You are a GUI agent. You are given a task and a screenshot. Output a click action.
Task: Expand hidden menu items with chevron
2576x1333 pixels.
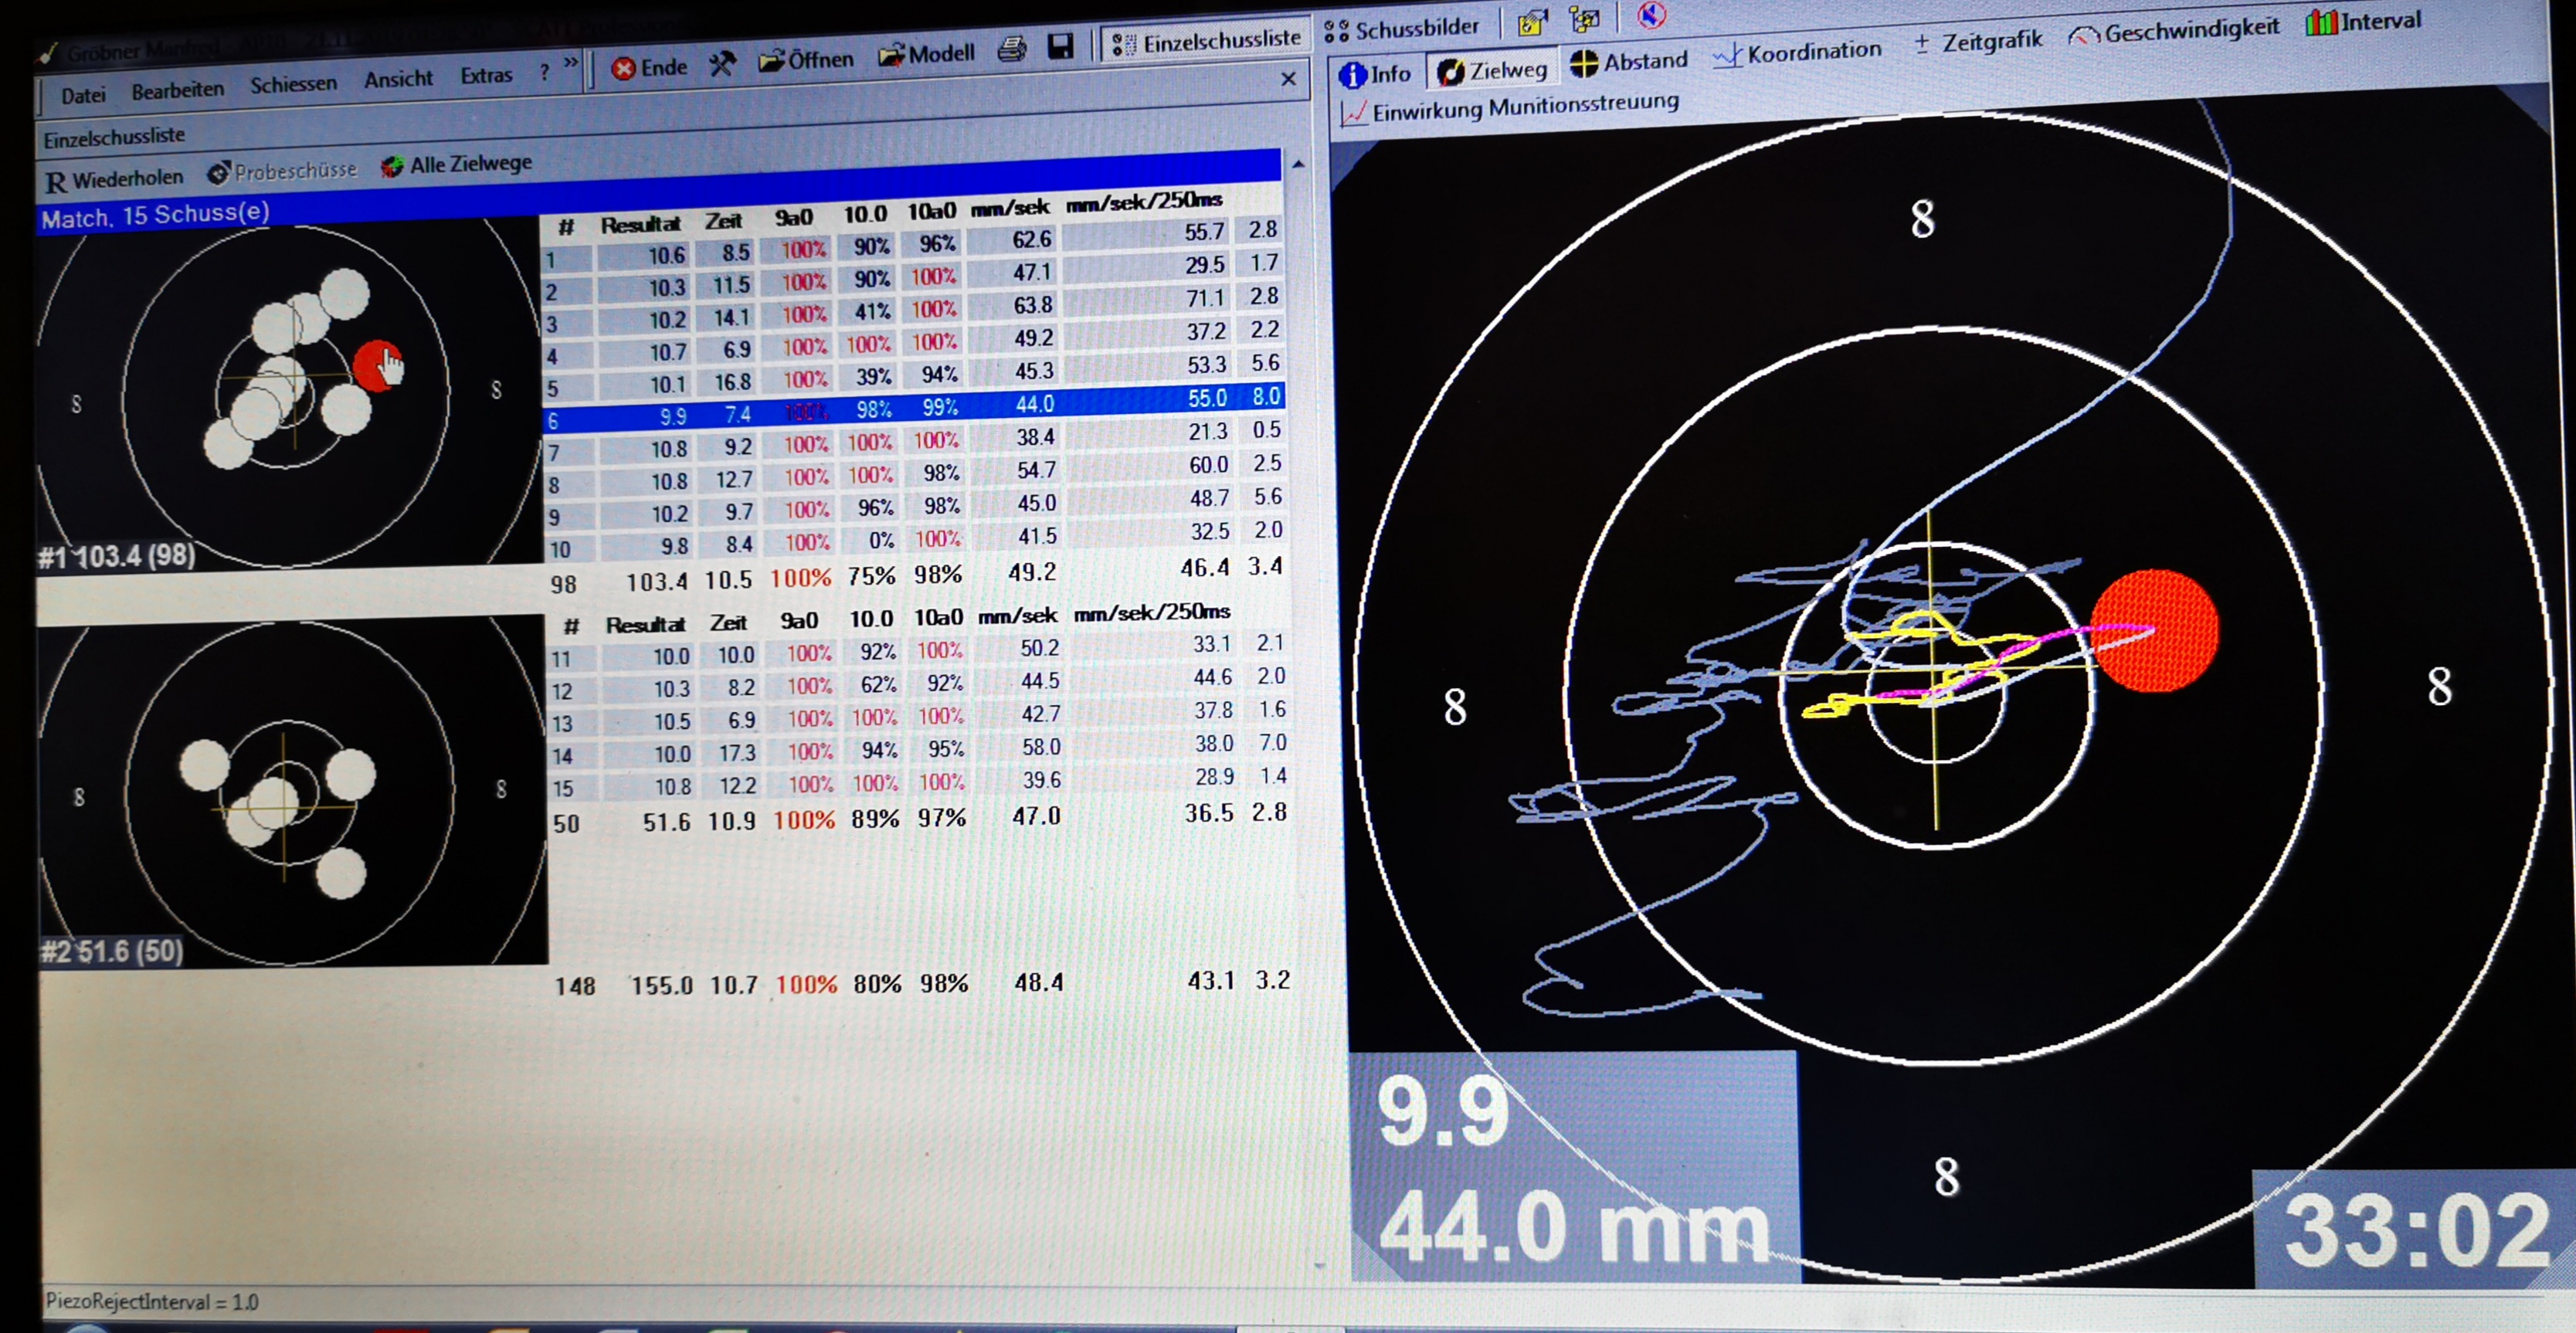tap(571, 63)
